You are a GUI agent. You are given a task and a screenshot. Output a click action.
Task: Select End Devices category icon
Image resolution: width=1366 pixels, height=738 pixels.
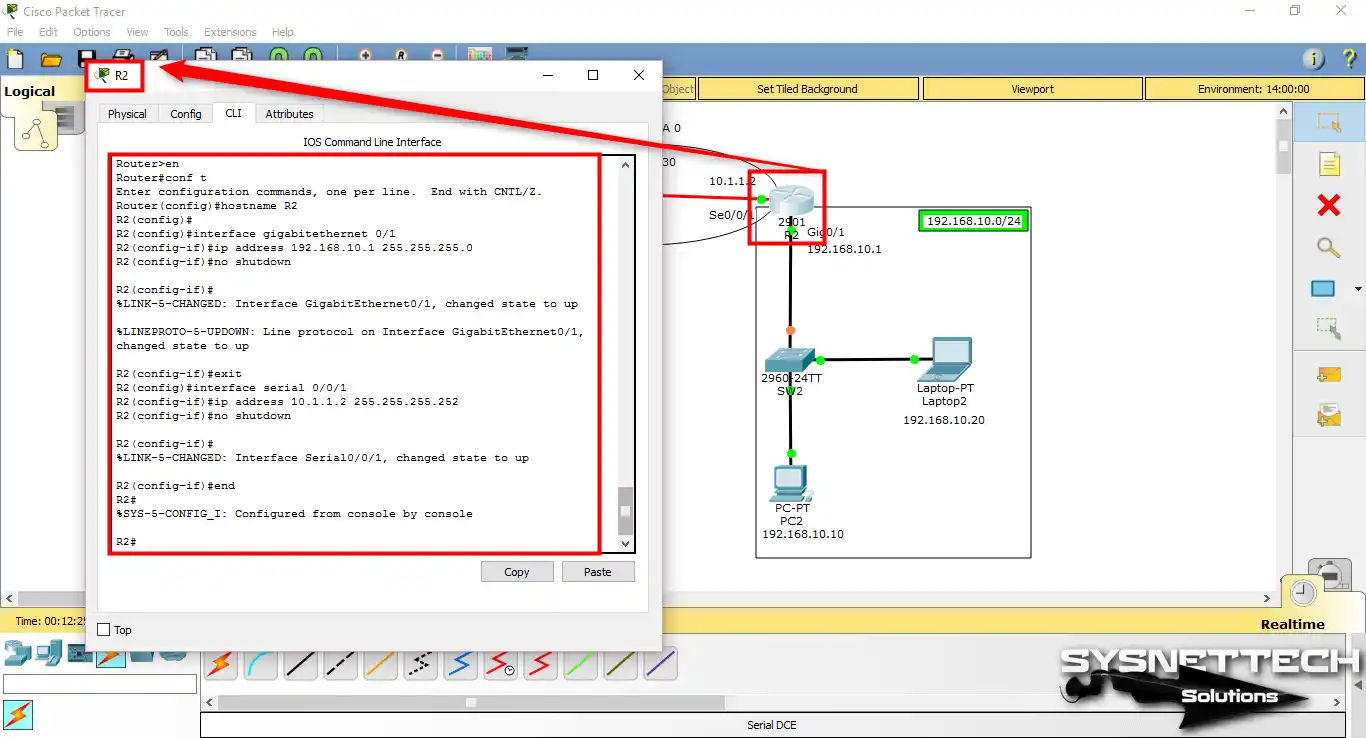click(48, 655)
